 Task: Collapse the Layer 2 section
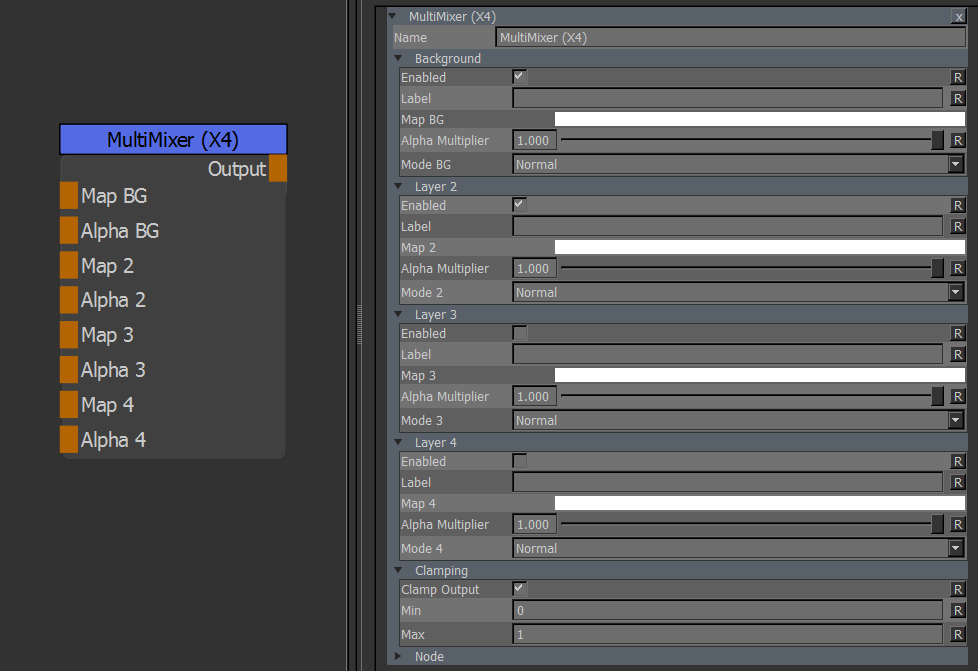pyautogui.click(x=399, y=187)
